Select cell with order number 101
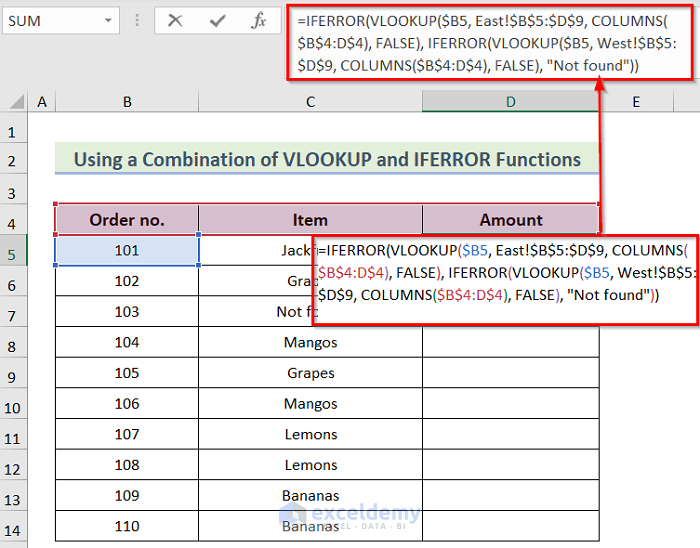This screenshot has height=548, width=700. tap(127, 250)
